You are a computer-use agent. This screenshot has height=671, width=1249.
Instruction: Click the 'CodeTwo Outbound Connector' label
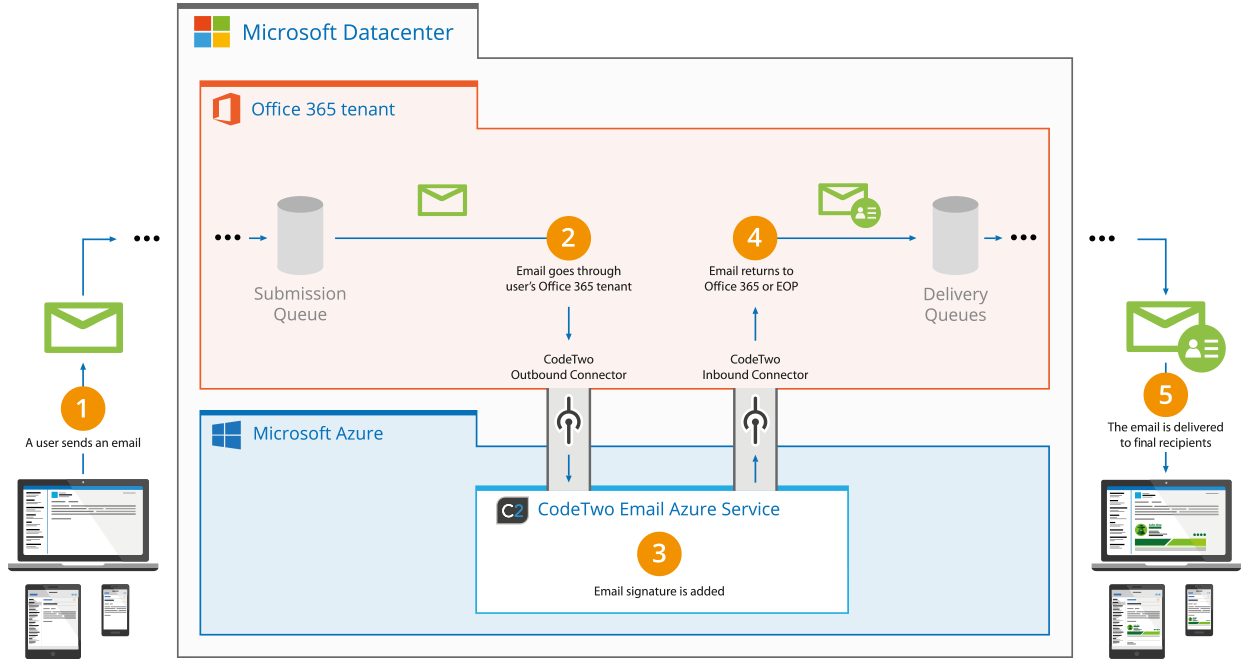coord(568,366)
